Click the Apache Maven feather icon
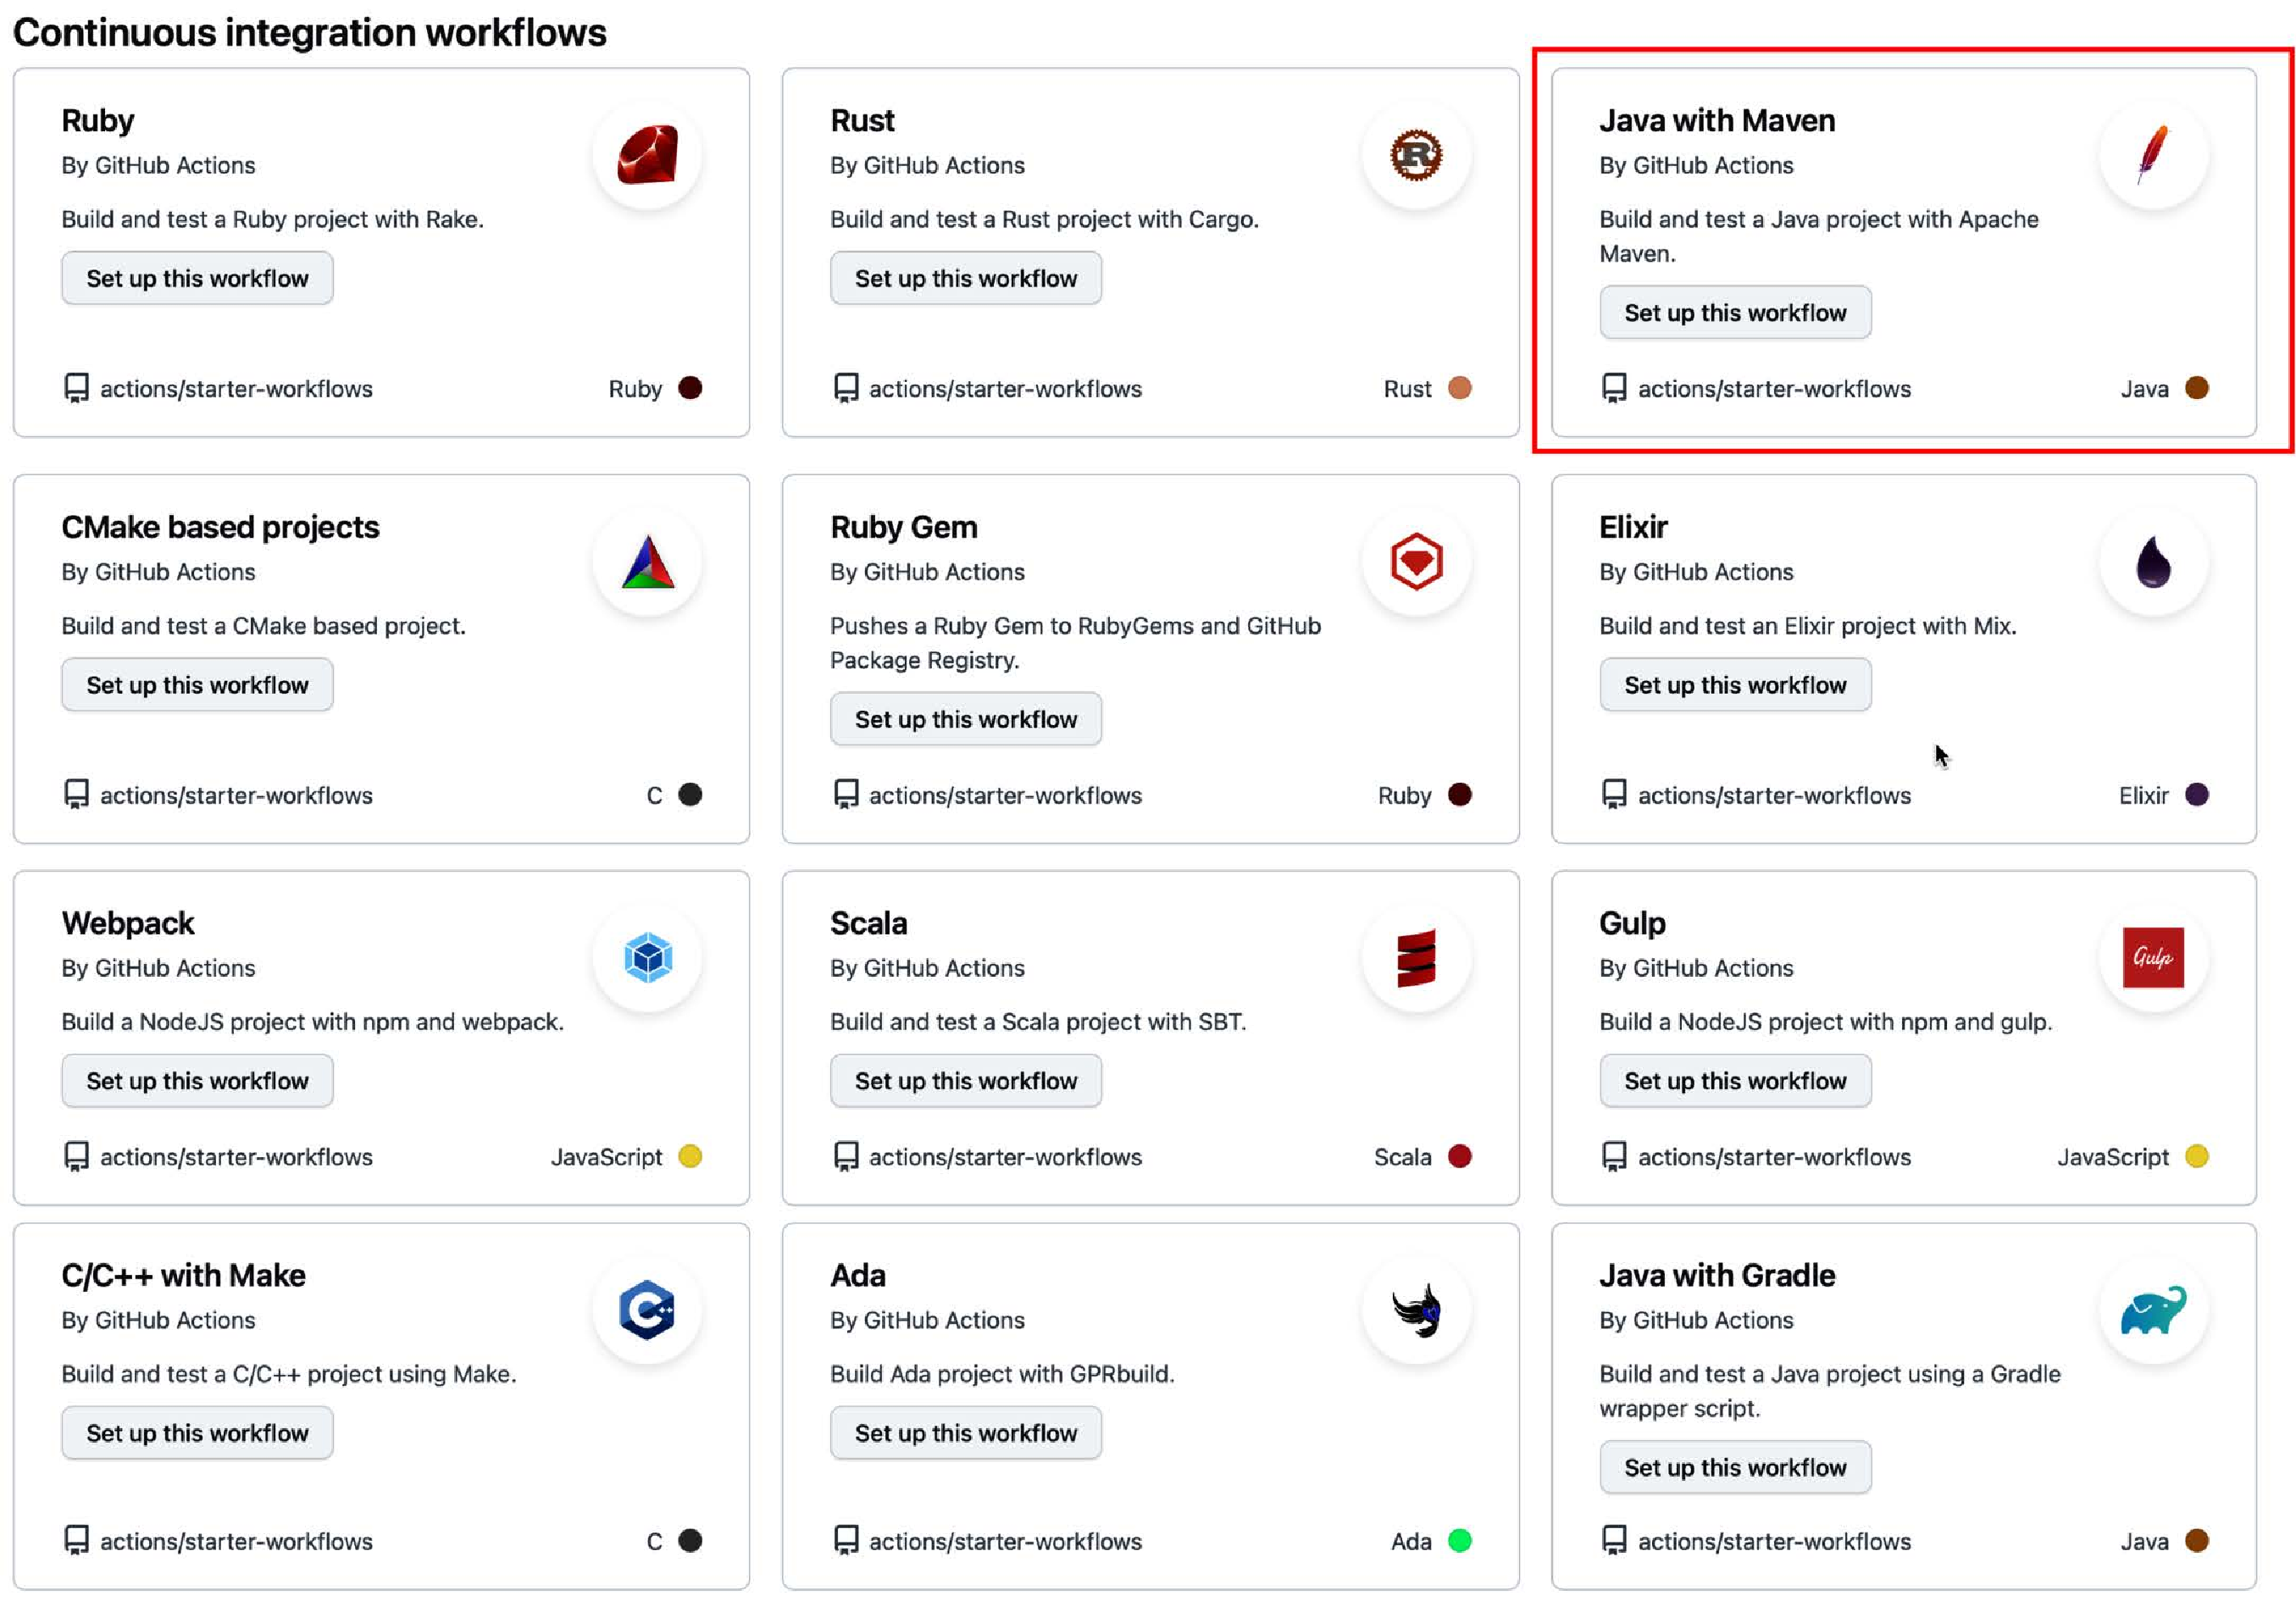The image size is (2296, 1601). [x=2153, y=155]
